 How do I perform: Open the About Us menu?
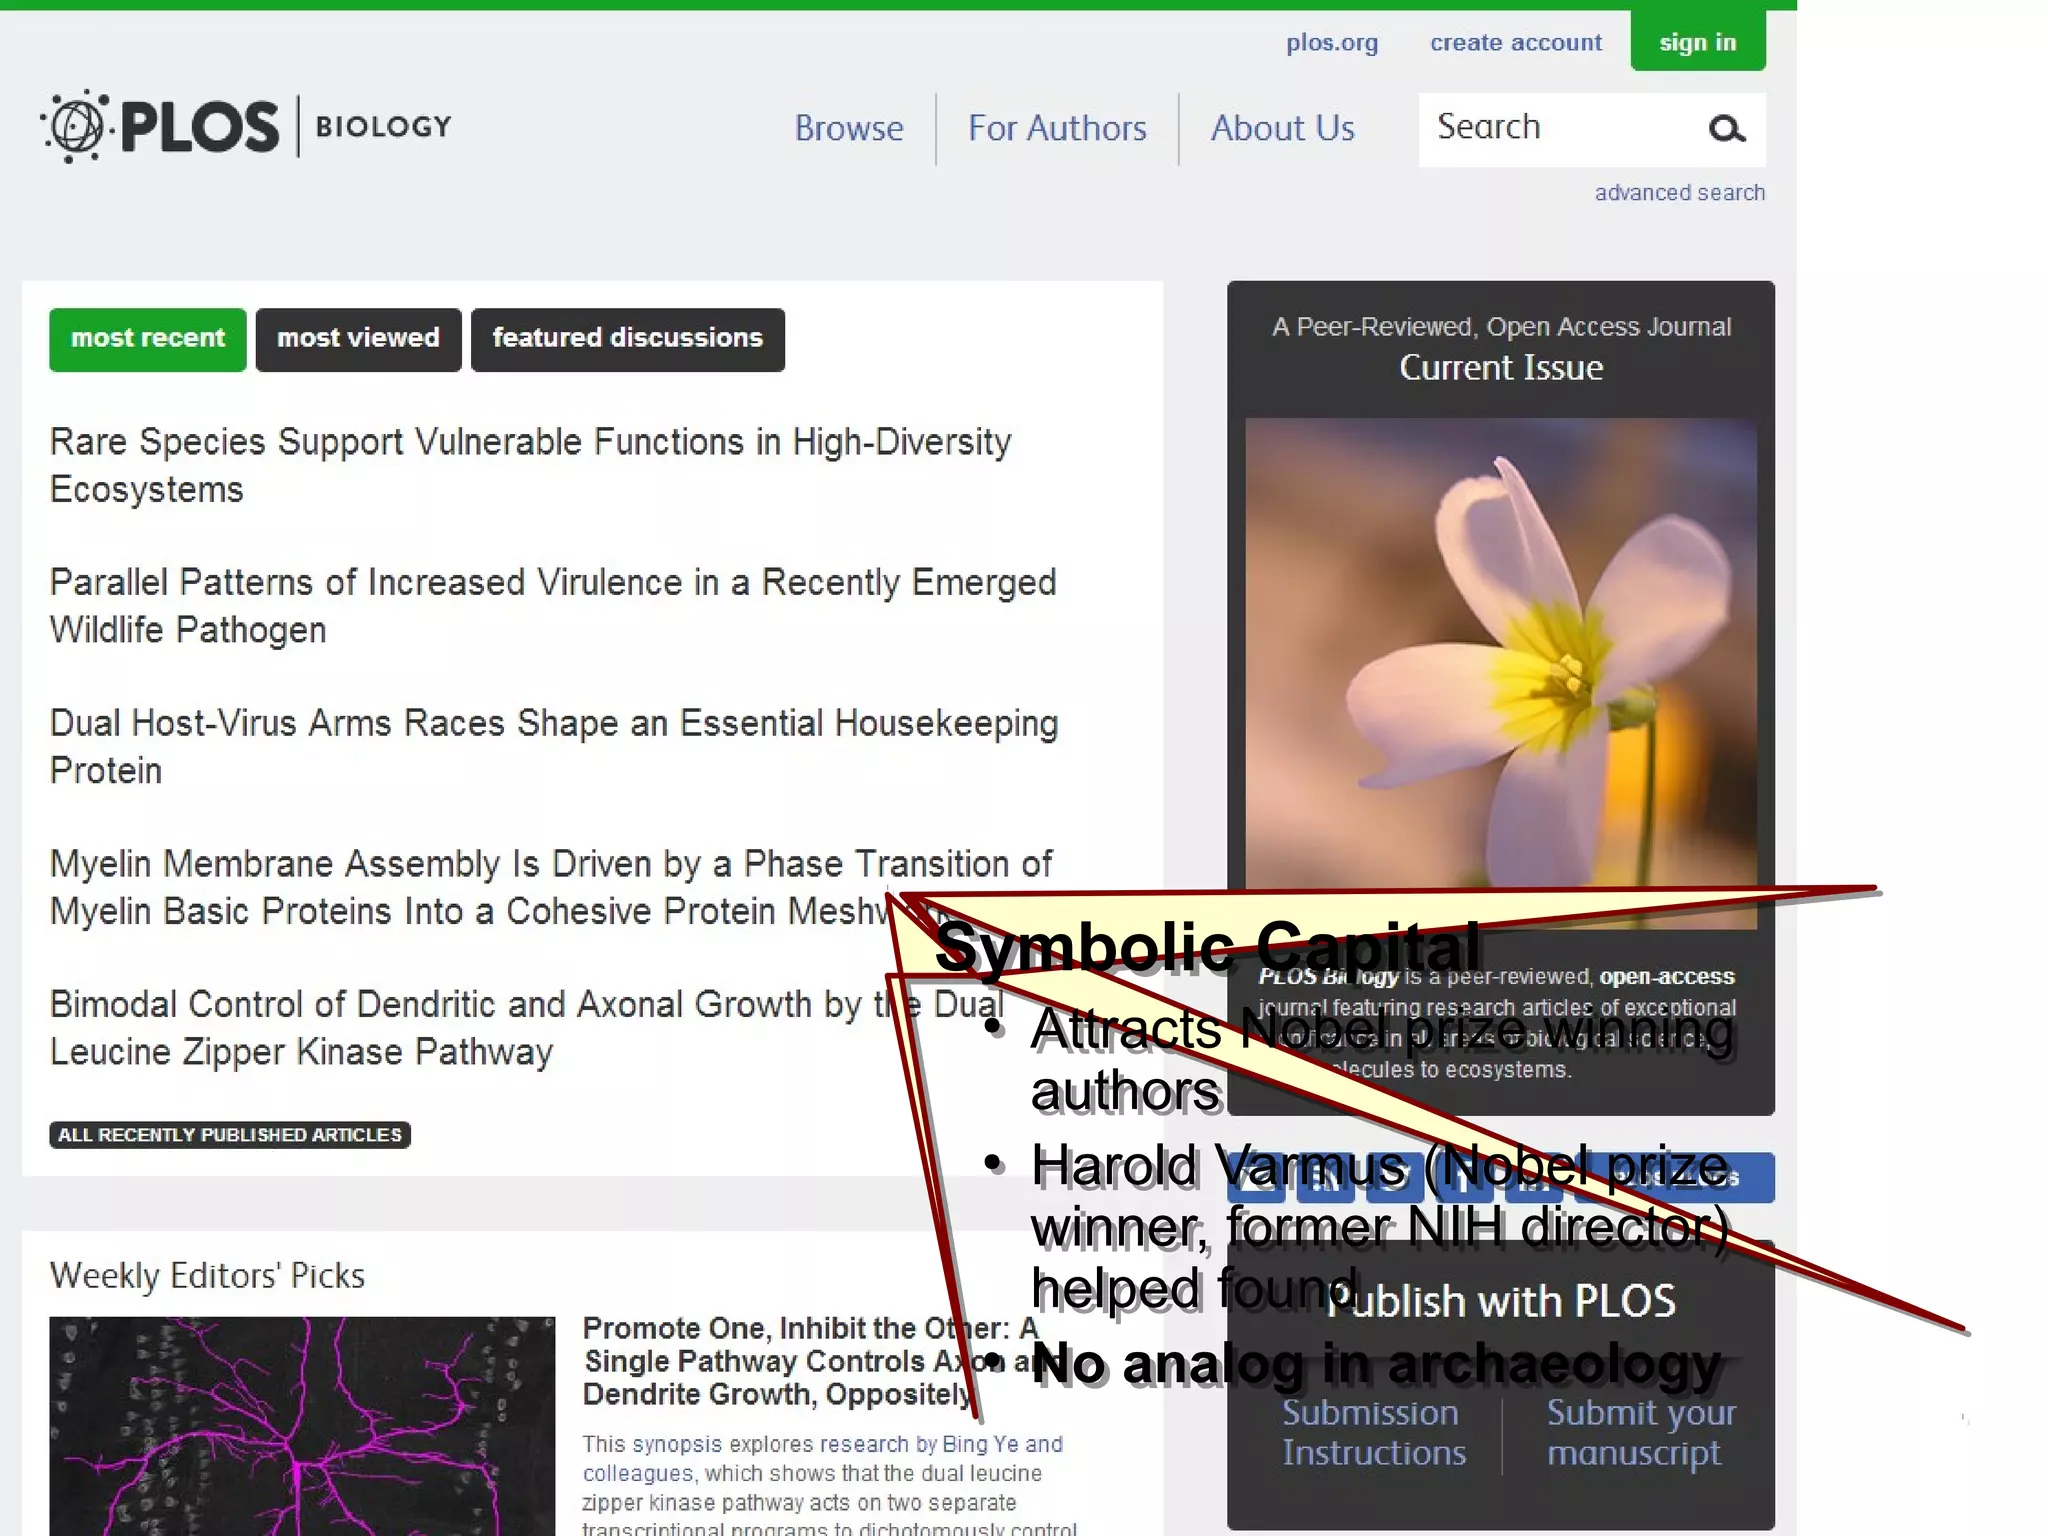1282,129
